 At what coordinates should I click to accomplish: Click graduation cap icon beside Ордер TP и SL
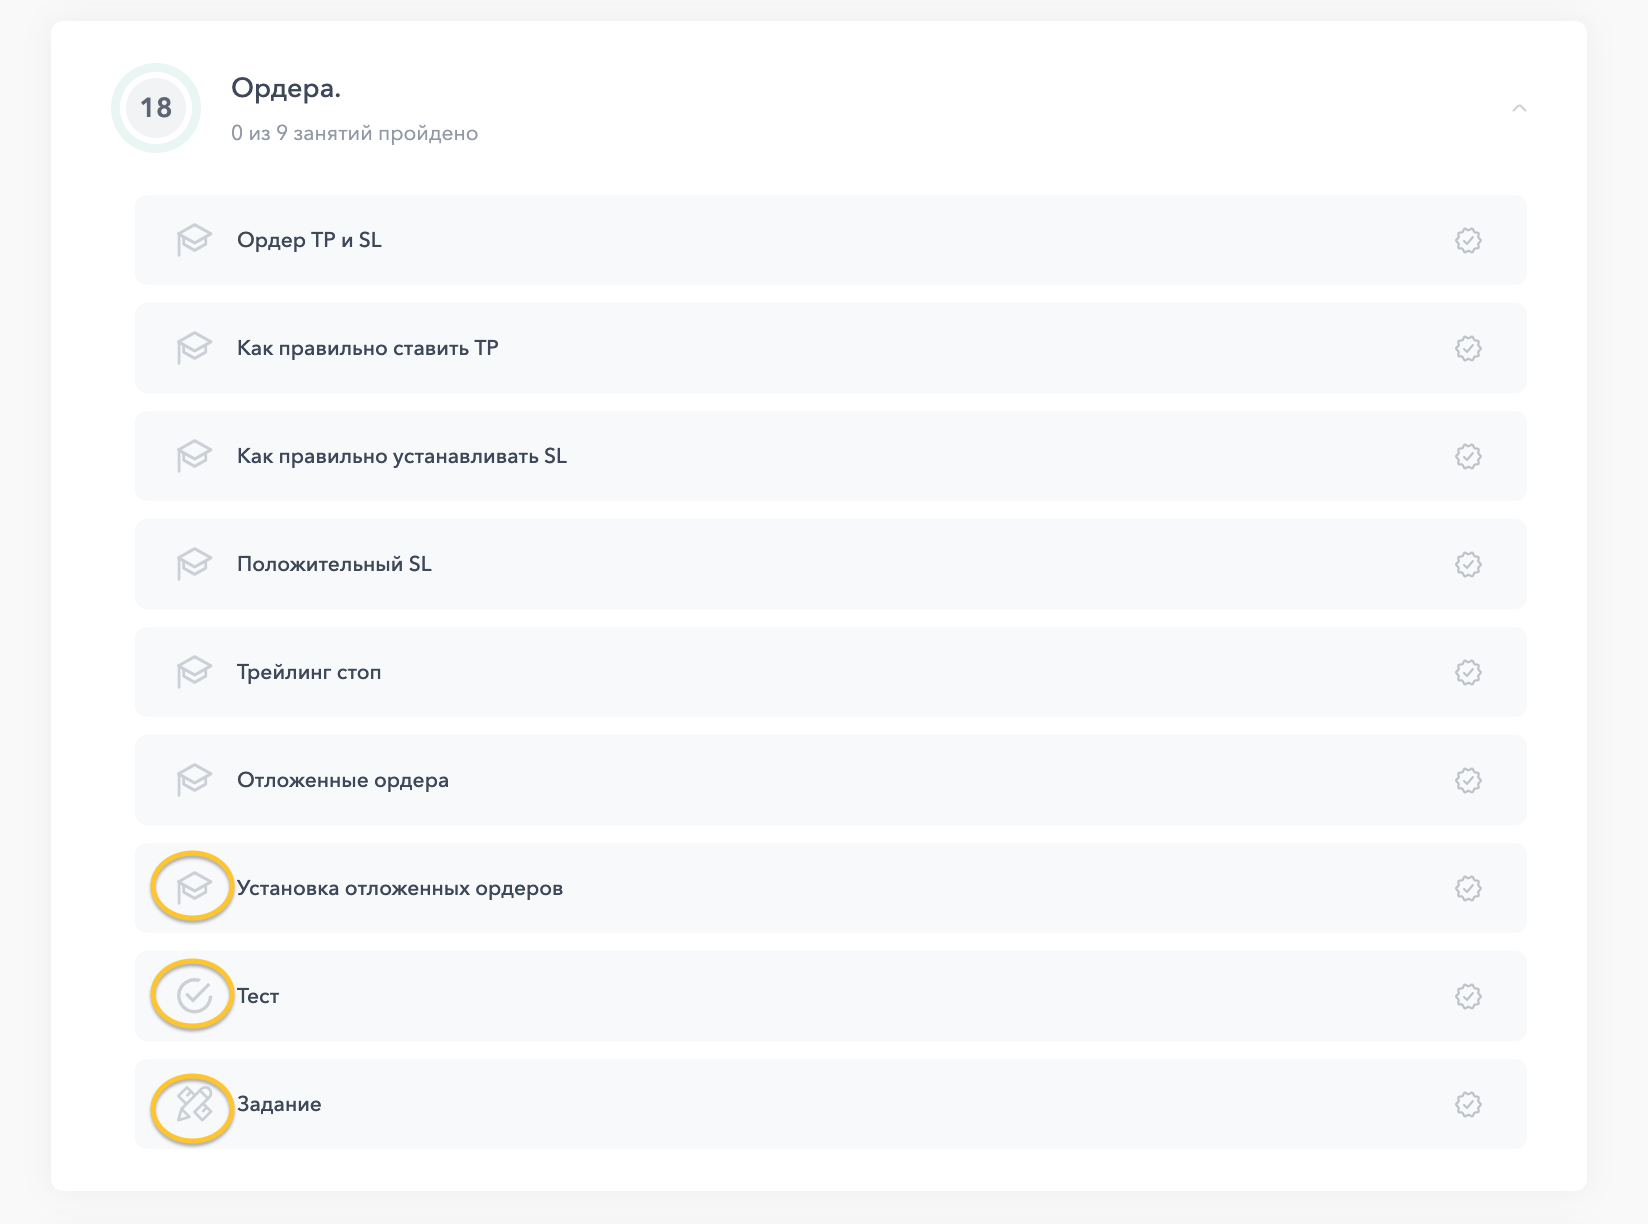pos(194,240)
